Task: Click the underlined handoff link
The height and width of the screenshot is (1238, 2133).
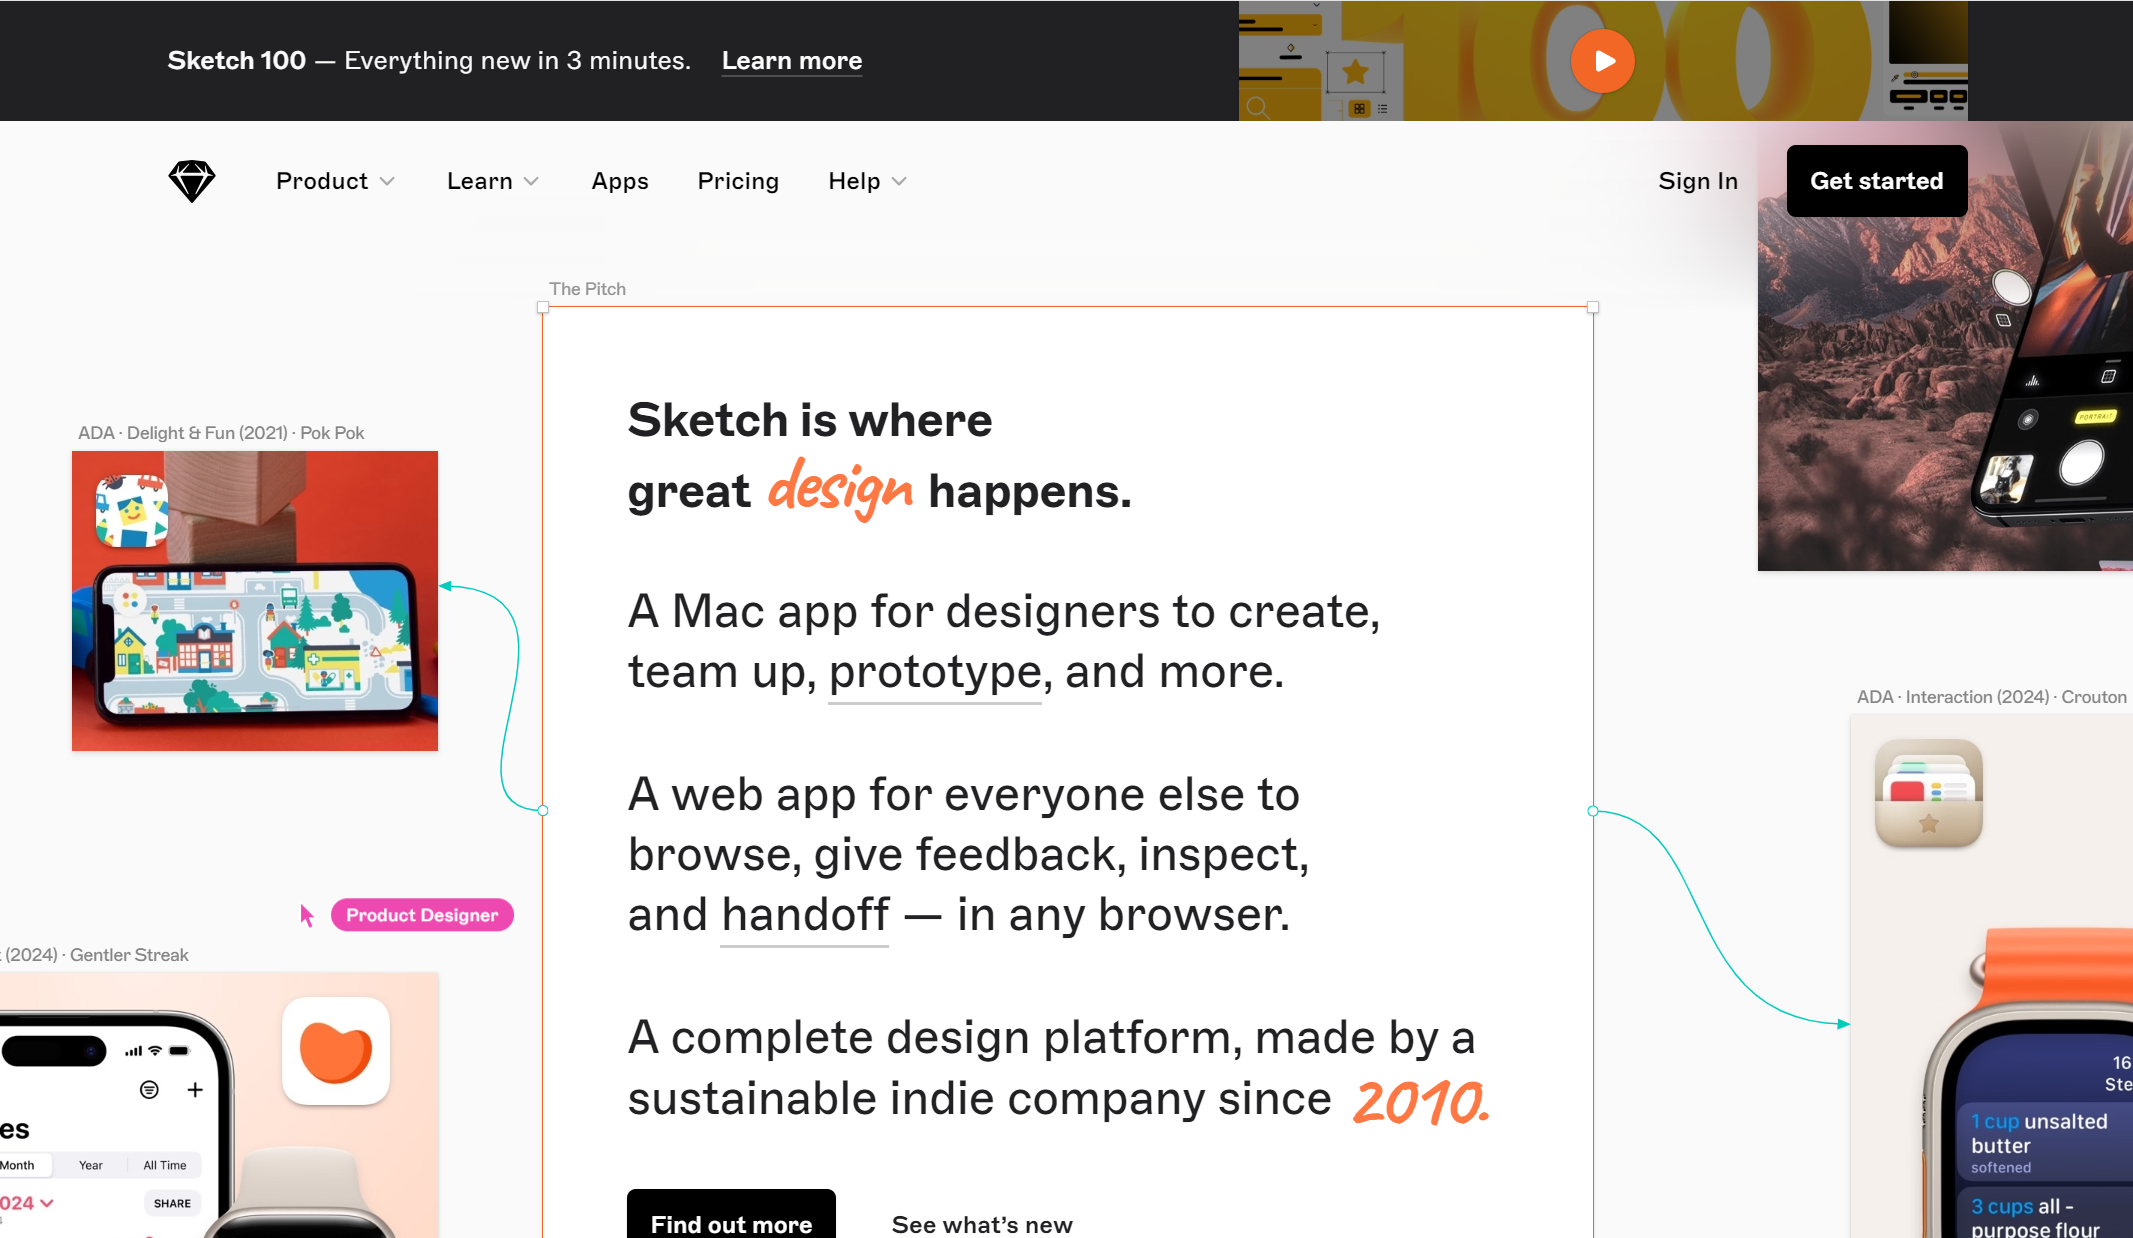Action: tap(805, 915)
